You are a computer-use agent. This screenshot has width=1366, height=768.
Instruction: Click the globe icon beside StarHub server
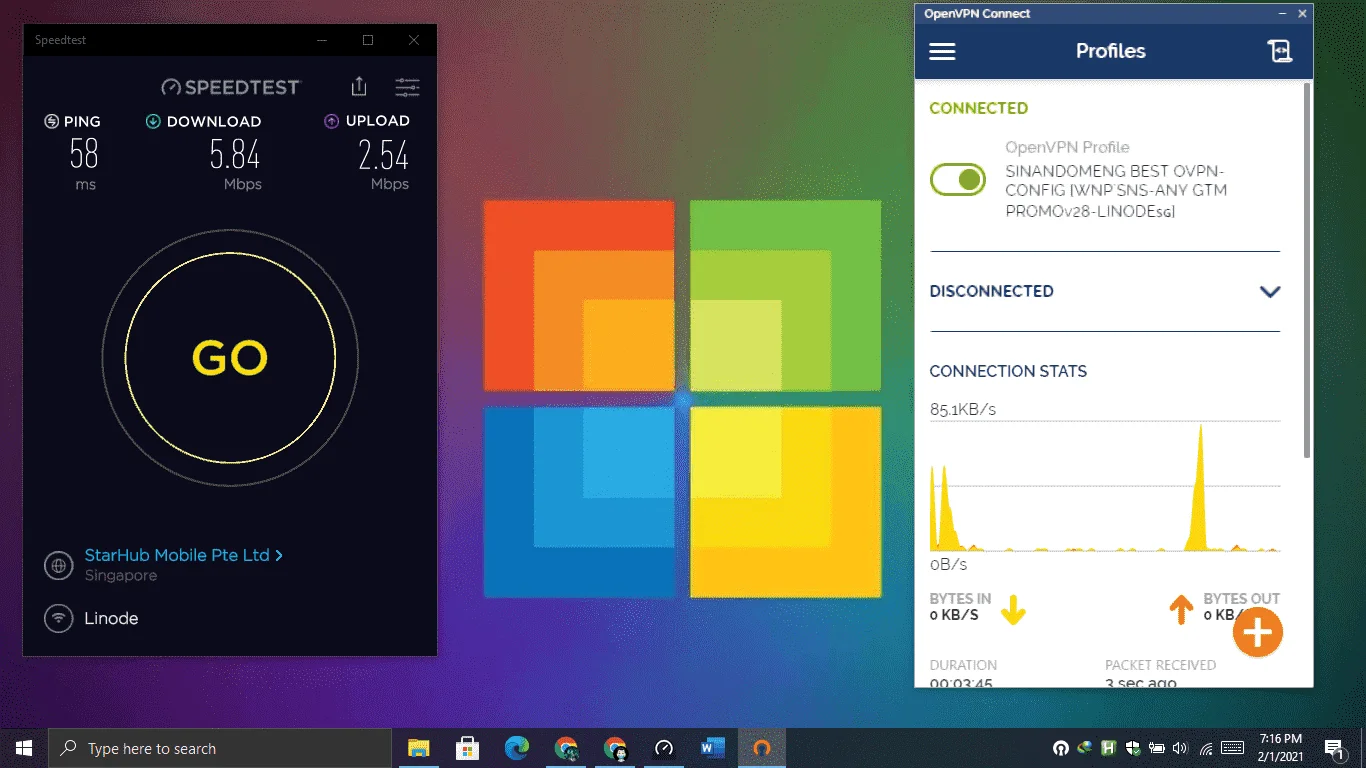click(x=59, y=565)
